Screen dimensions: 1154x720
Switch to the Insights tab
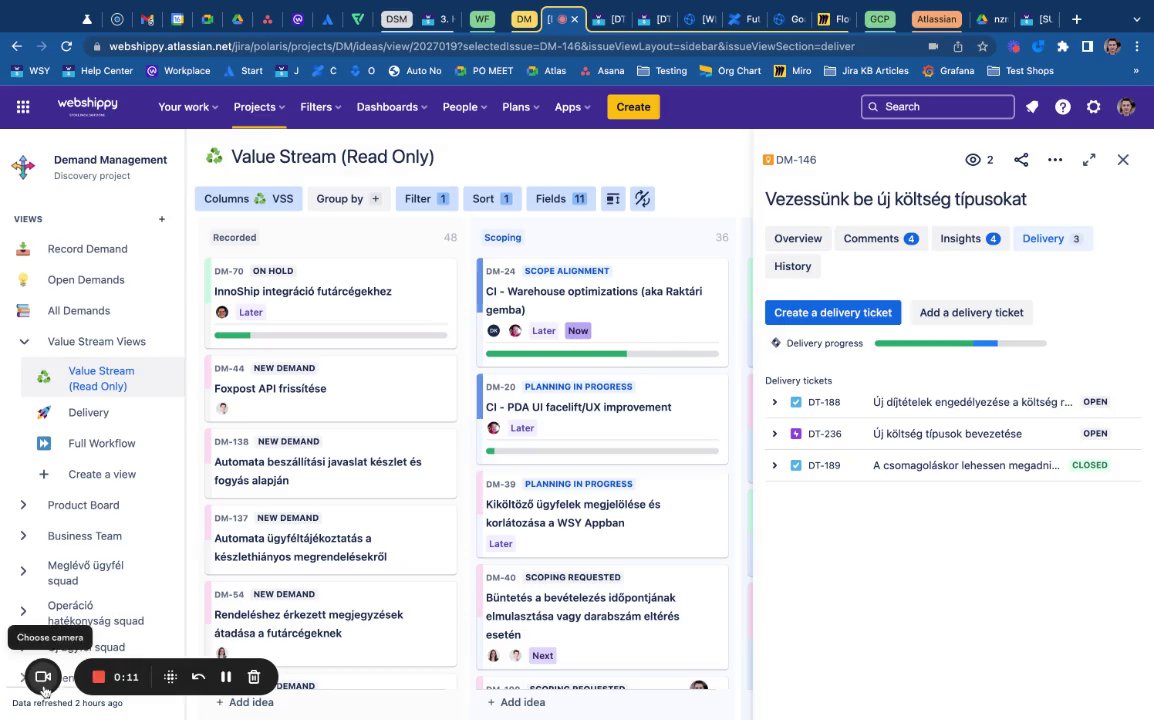tap(969, 239)
